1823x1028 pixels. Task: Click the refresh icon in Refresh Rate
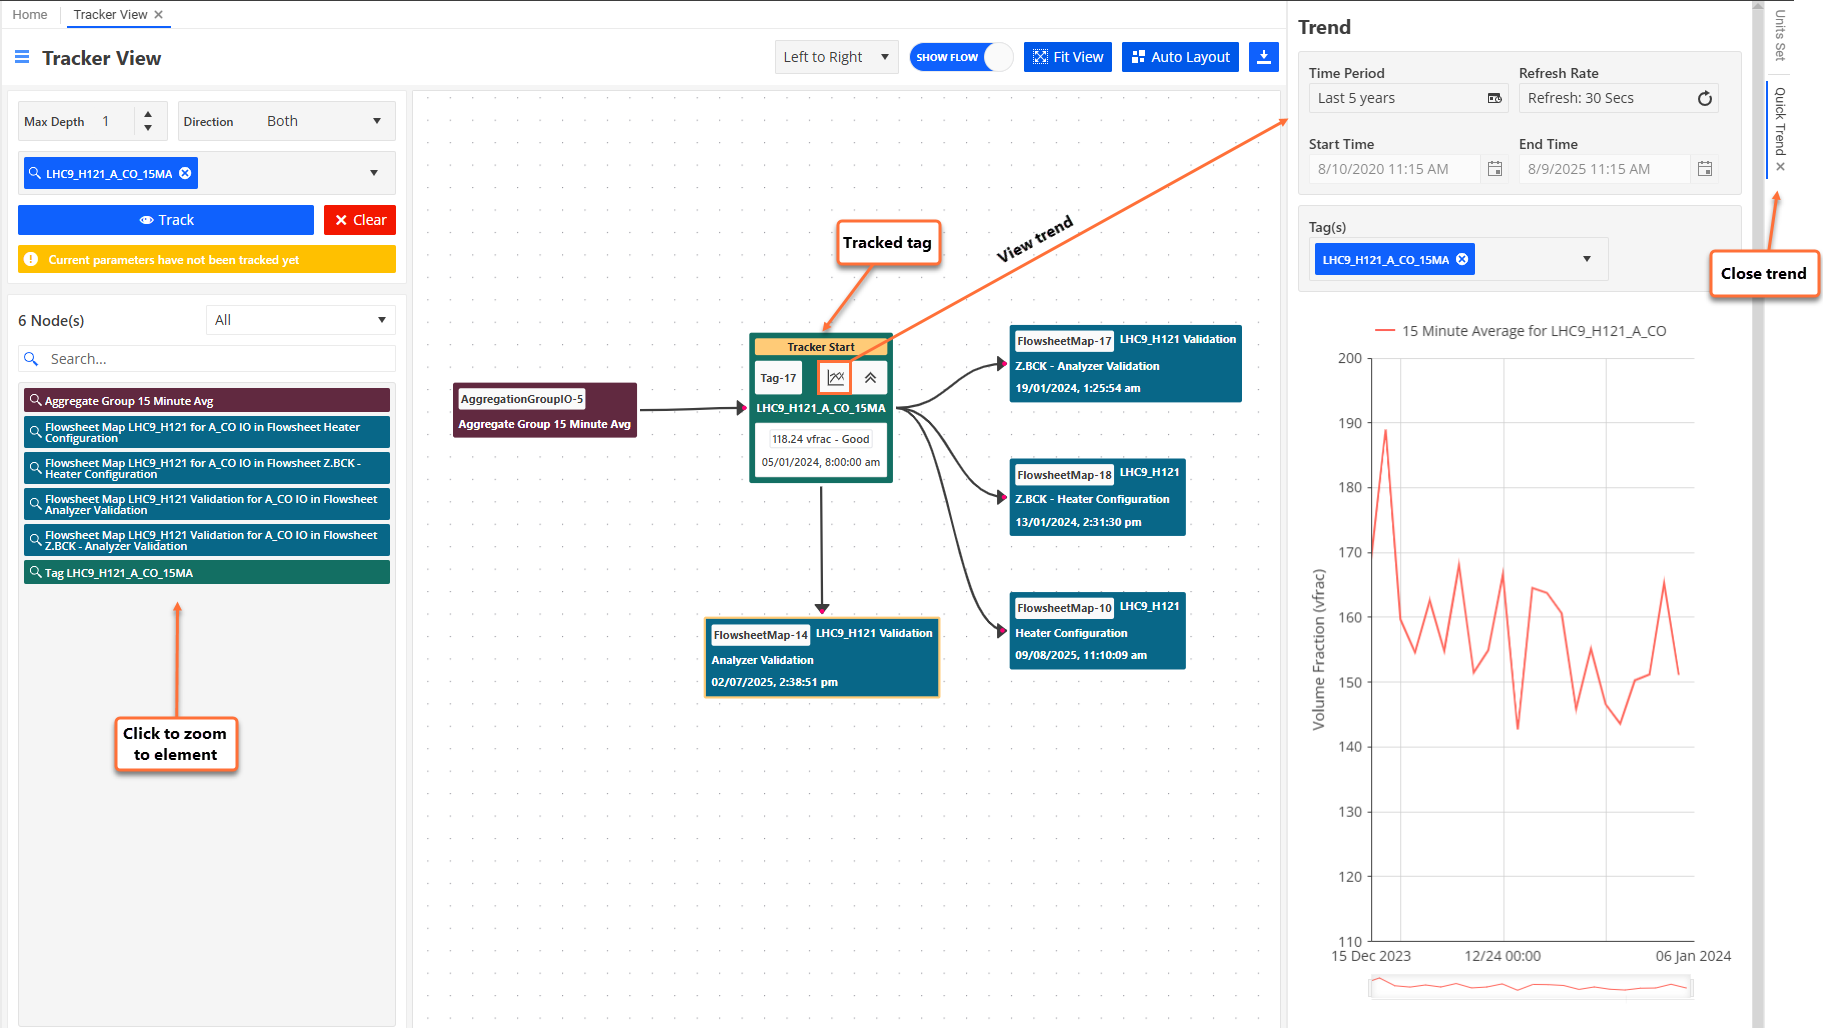pos(1705,98)
